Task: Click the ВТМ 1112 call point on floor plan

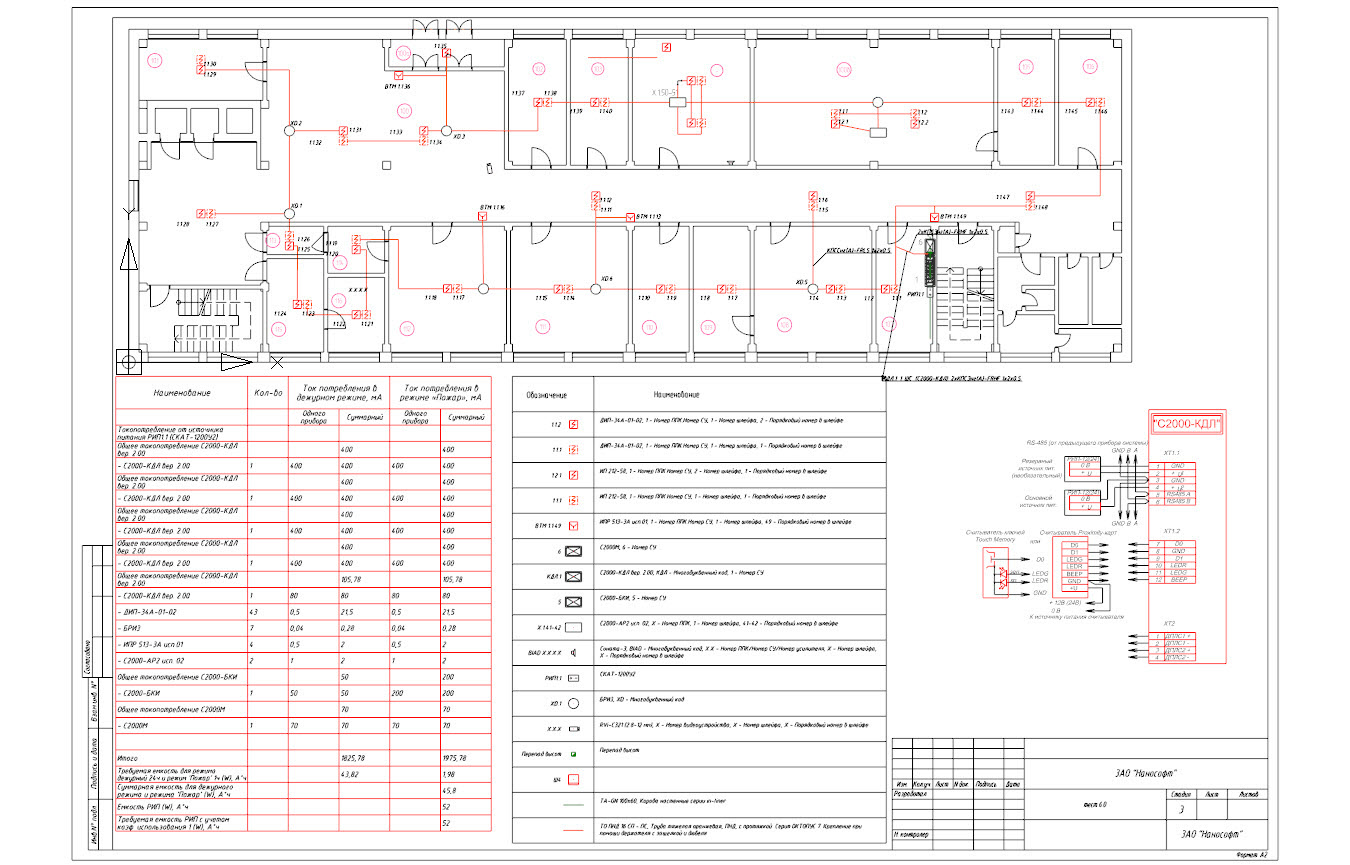Action: coord(630,216)
